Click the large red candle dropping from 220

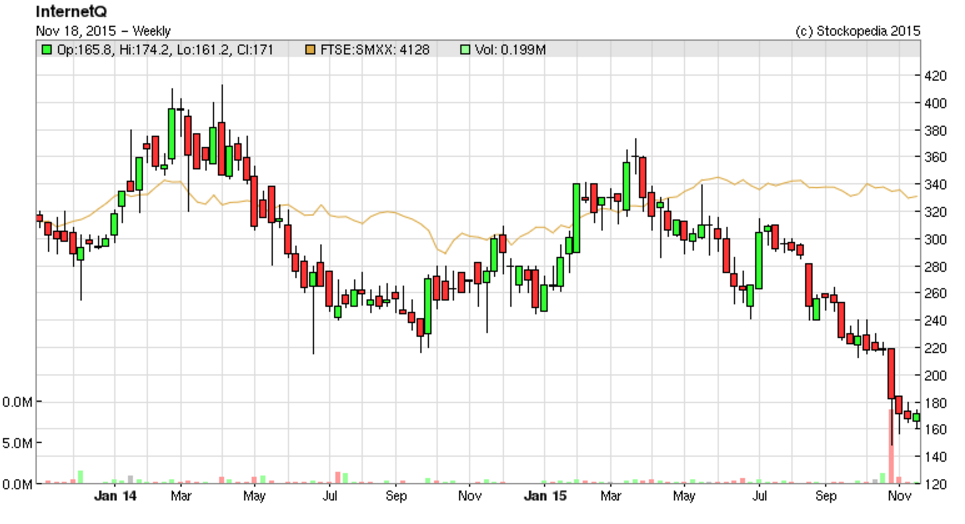point(891,373)
